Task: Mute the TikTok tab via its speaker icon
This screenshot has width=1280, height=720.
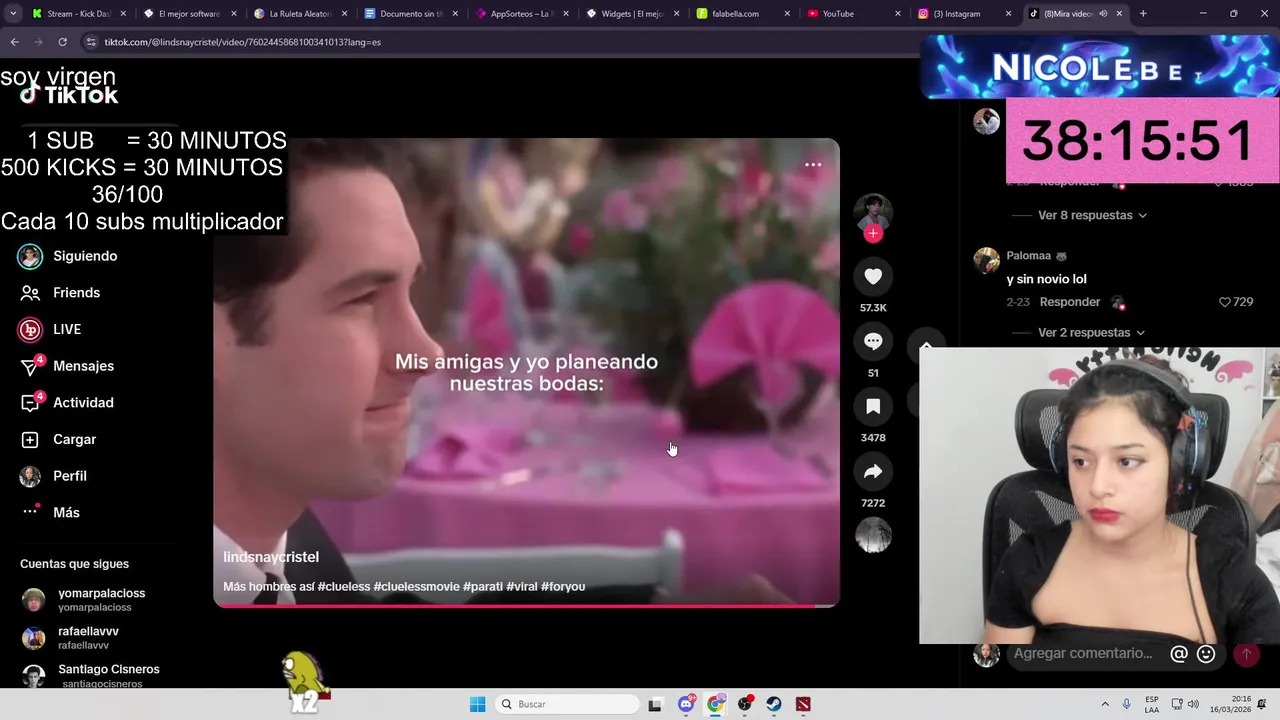Action: (x=1104, y=14)
